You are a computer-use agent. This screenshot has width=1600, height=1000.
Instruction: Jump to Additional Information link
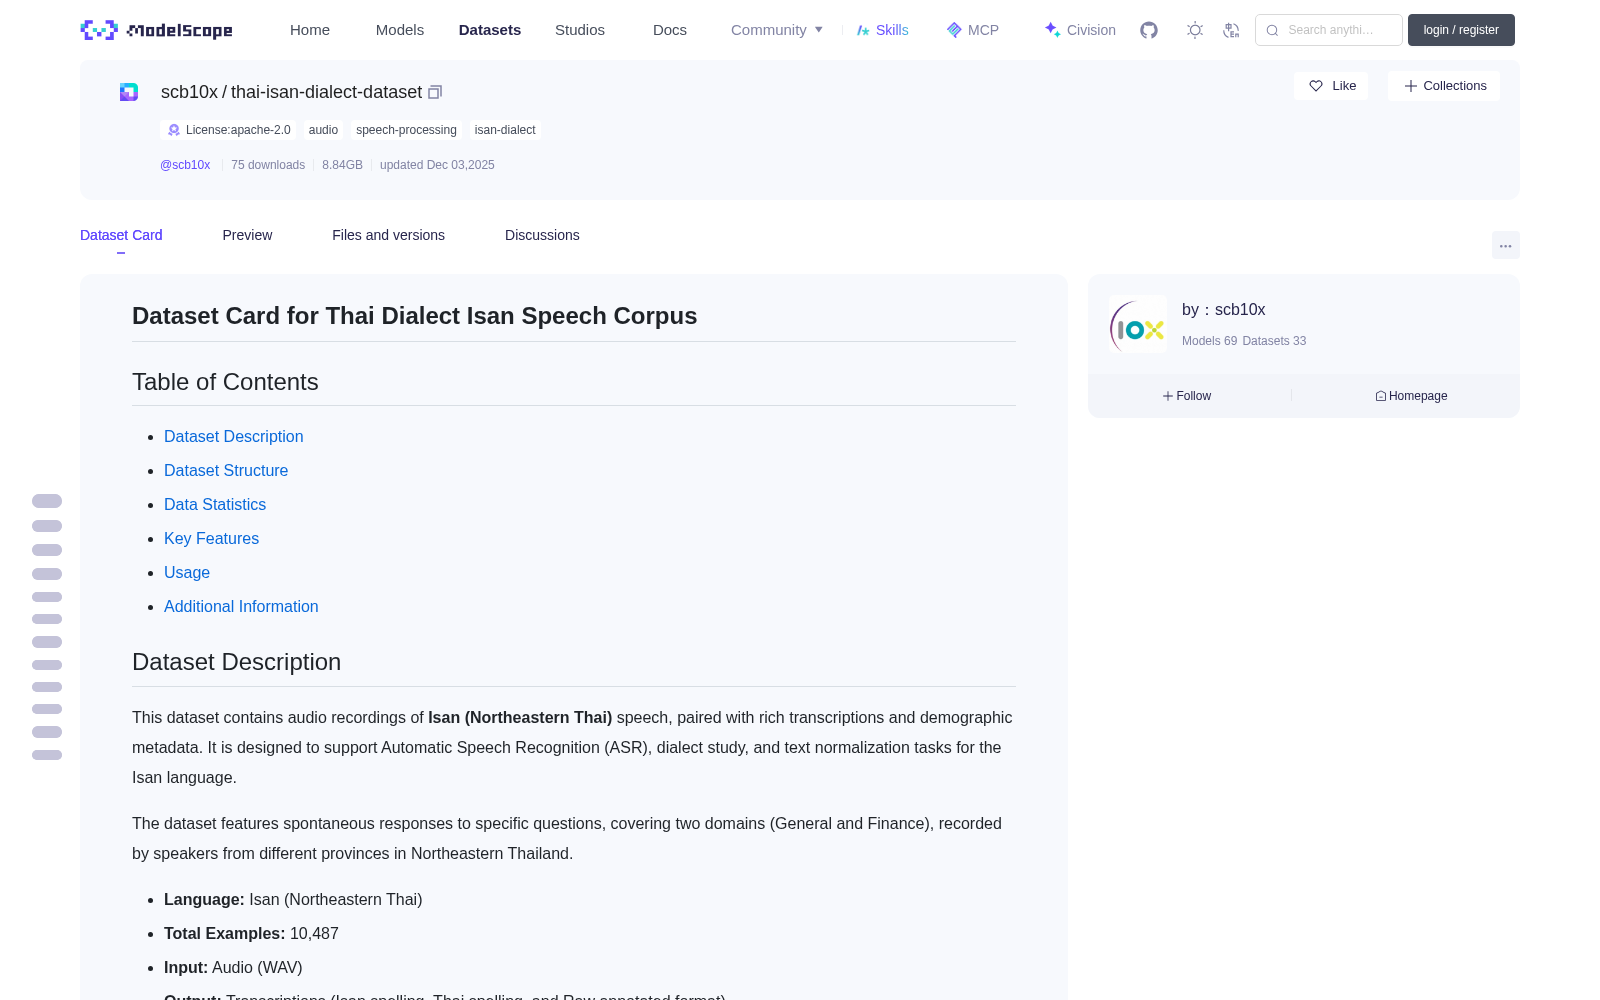(241, 606)
